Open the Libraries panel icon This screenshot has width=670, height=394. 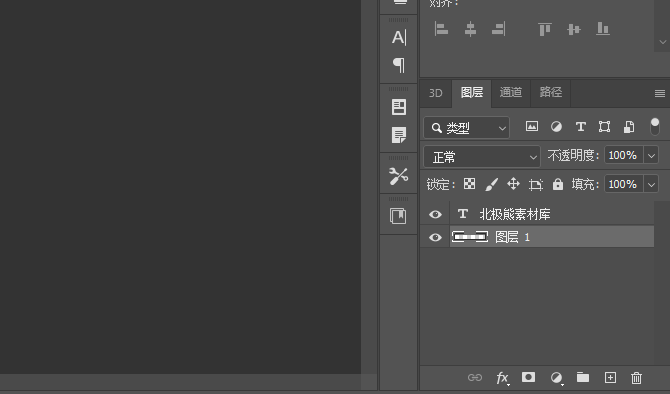tap(398, 216)
